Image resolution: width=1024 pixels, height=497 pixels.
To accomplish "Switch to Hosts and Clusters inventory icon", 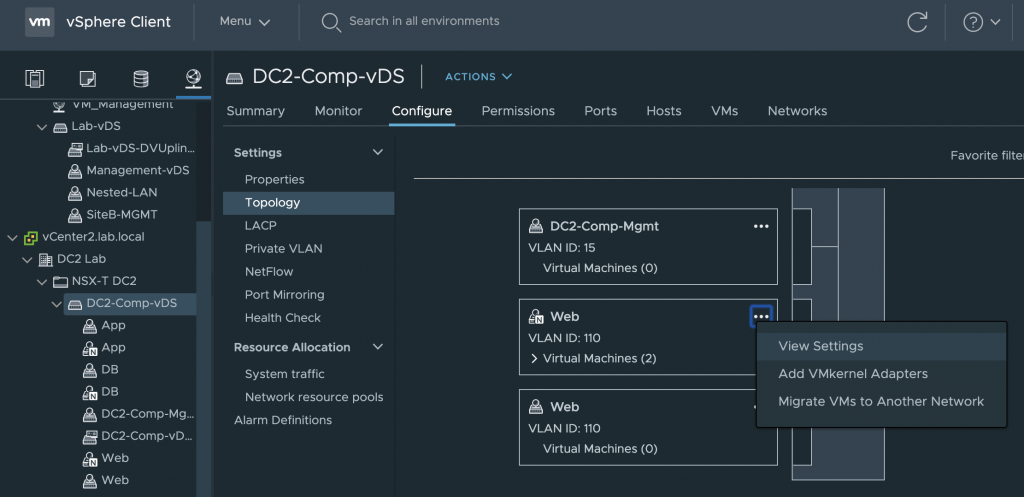I will pyautogui.click(x=35, y=79).
